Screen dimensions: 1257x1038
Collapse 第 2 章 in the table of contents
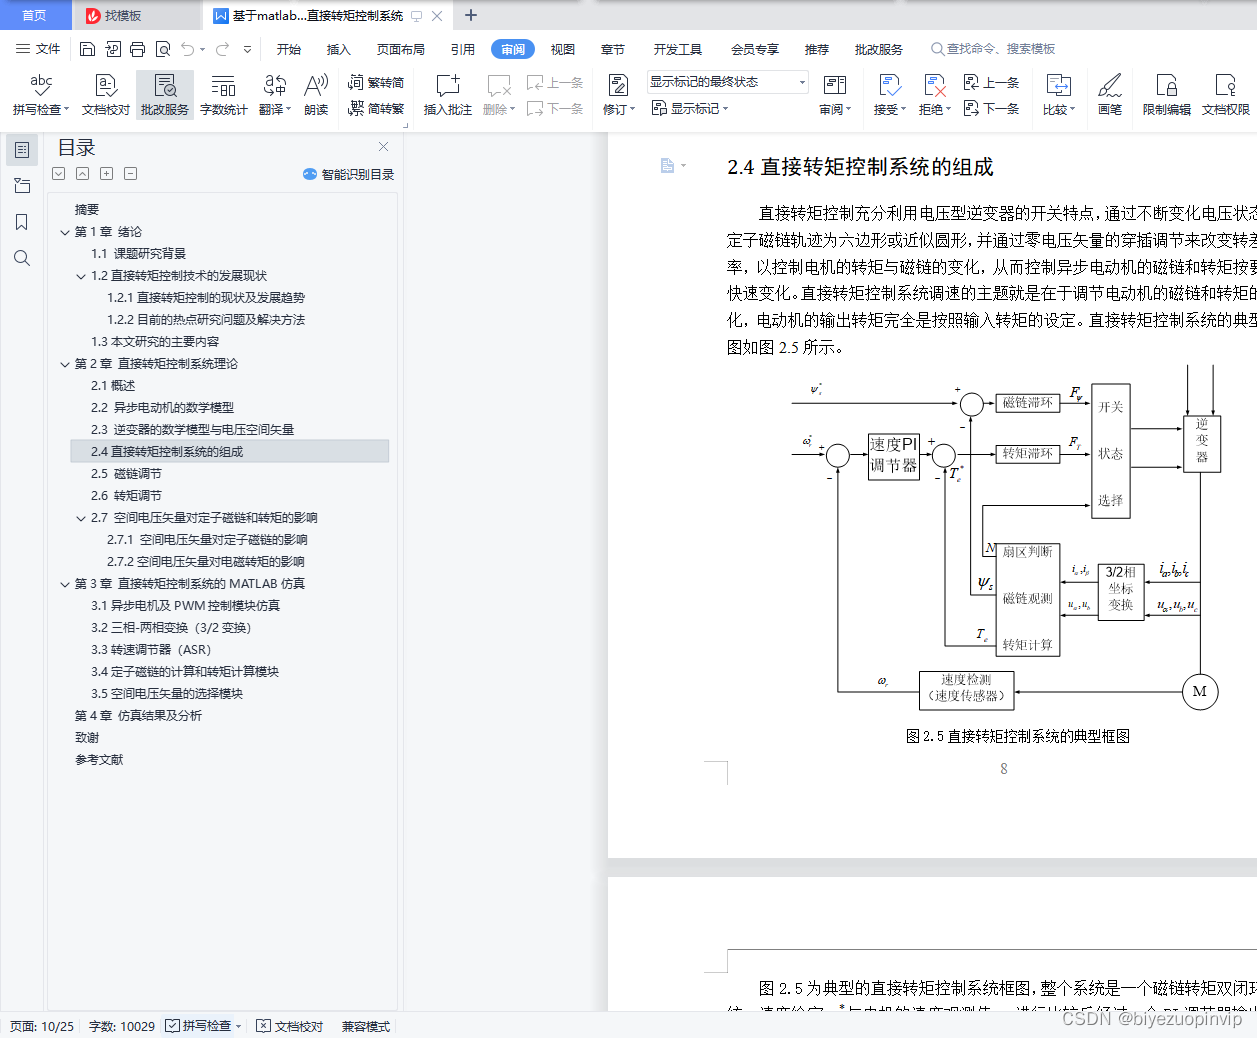coord(64,363)
